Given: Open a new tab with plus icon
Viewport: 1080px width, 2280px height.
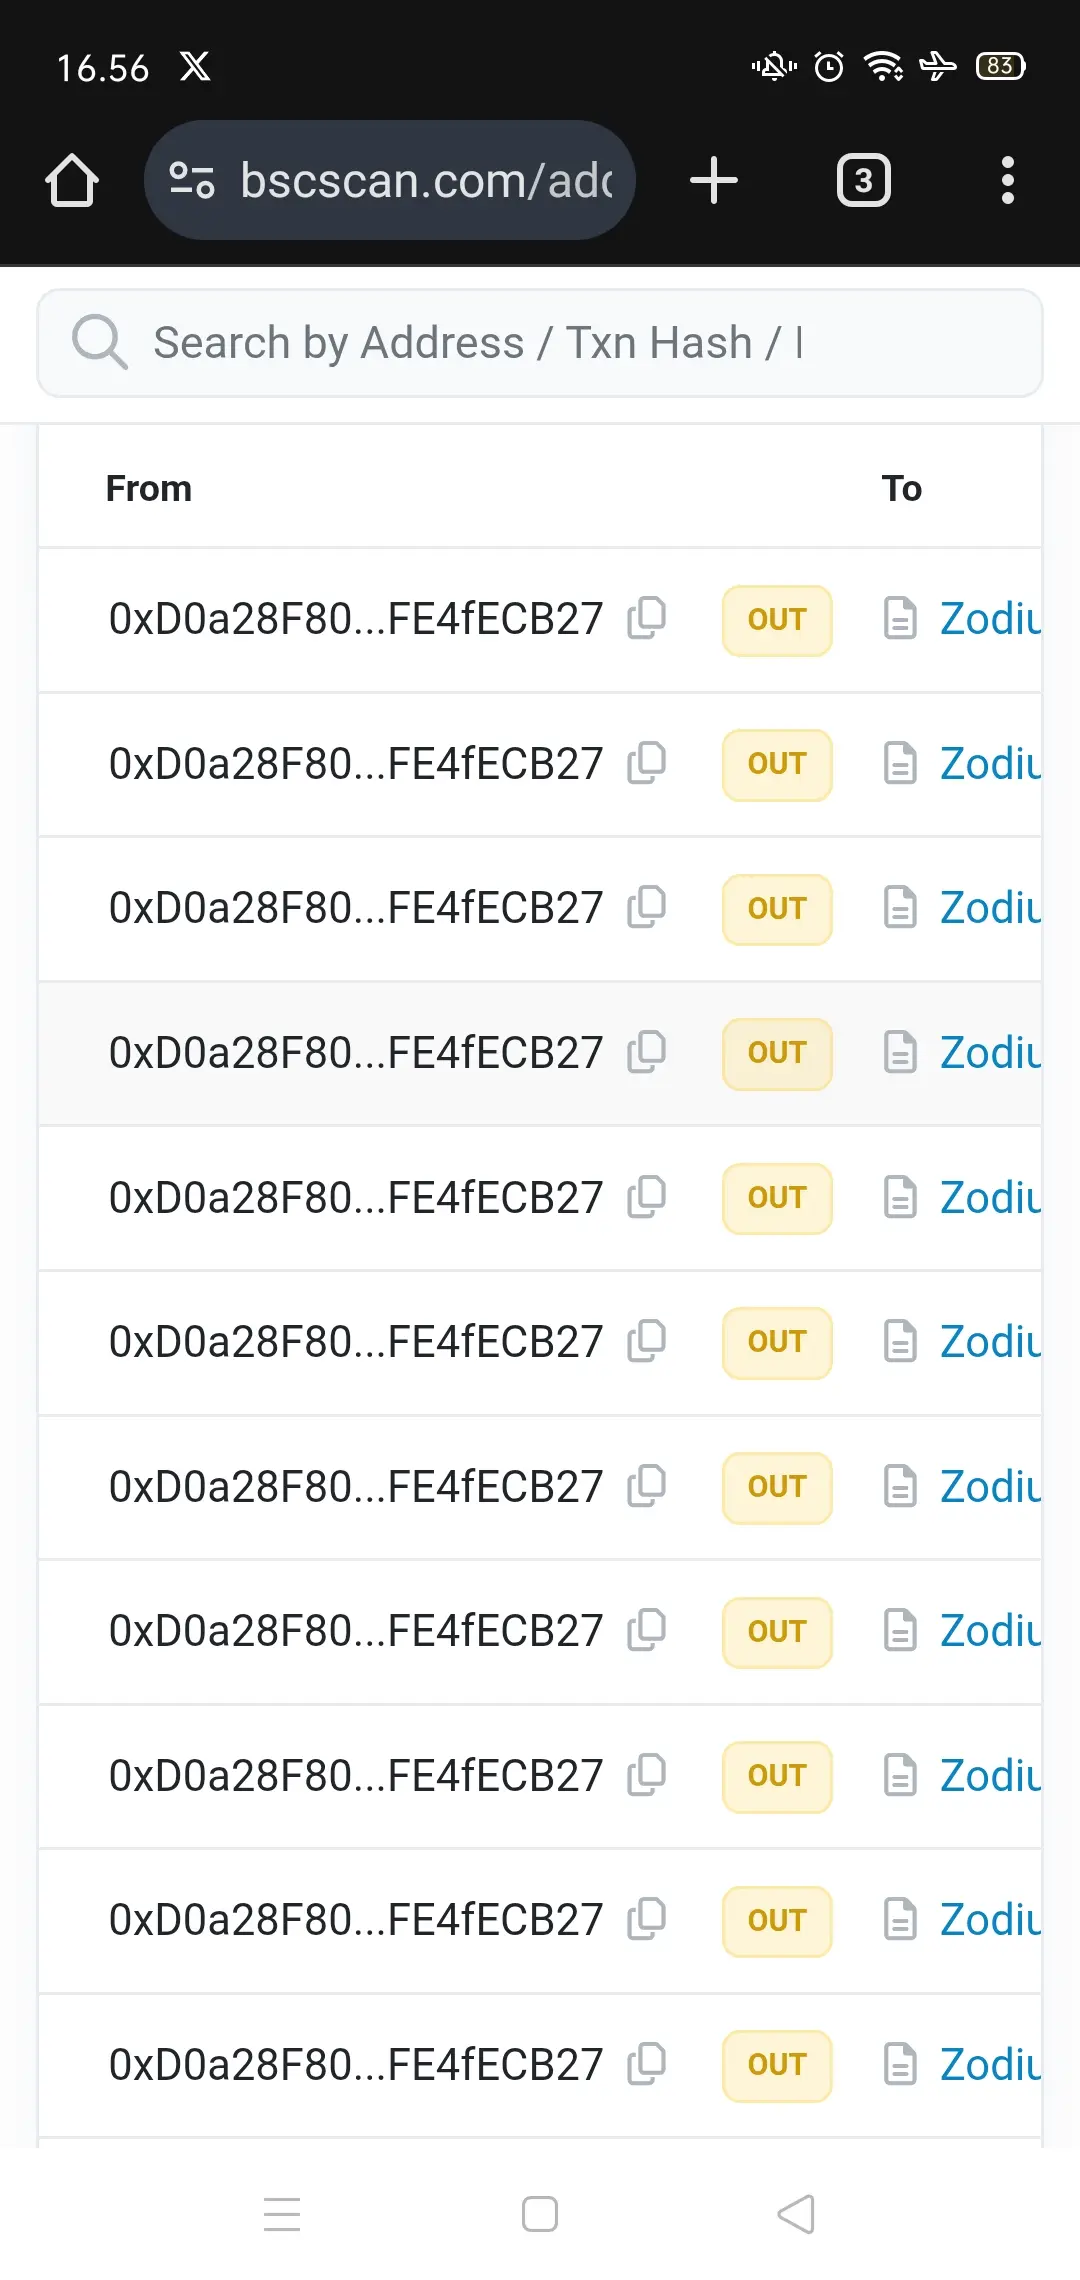Looking at the screenshot, I should pos(714,181).
